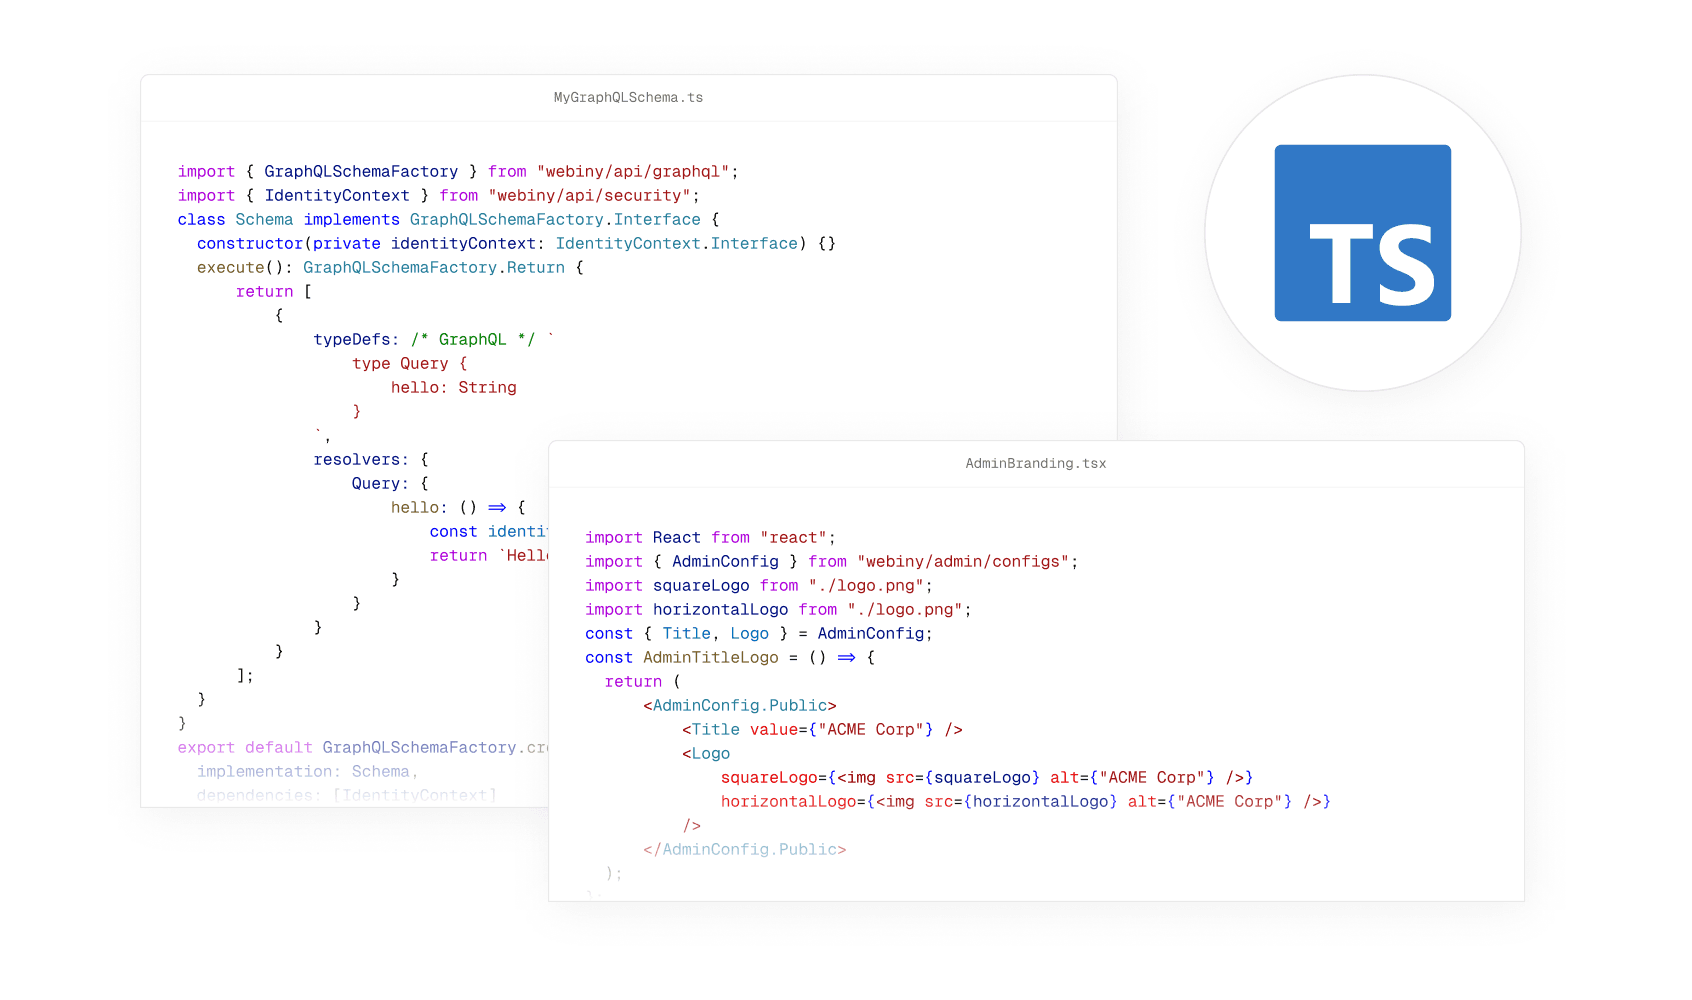
Task: Click the TypeScript logo badge
Action: pyautogui.click(x=1362, y=233)
